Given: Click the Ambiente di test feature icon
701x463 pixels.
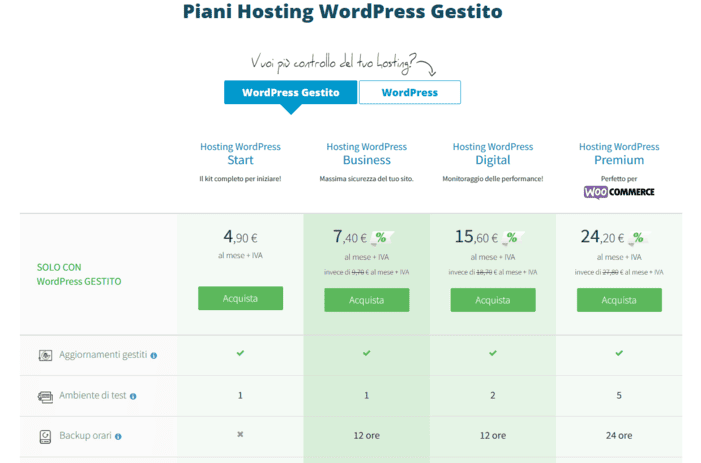Looking at the screenshot, I should 45,396.
